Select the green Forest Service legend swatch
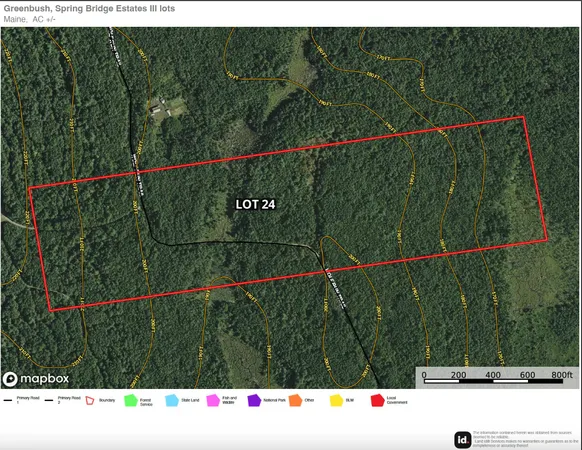The image size is (582, 450). (131, 401)
